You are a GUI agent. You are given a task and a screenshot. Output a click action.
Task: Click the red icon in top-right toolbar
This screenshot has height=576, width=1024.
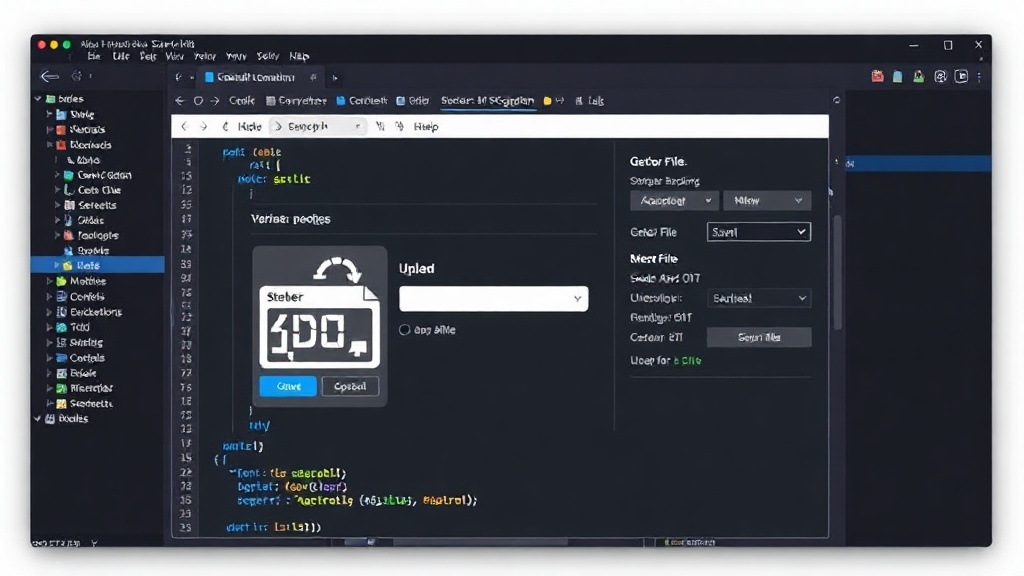(x=877, y=76)
